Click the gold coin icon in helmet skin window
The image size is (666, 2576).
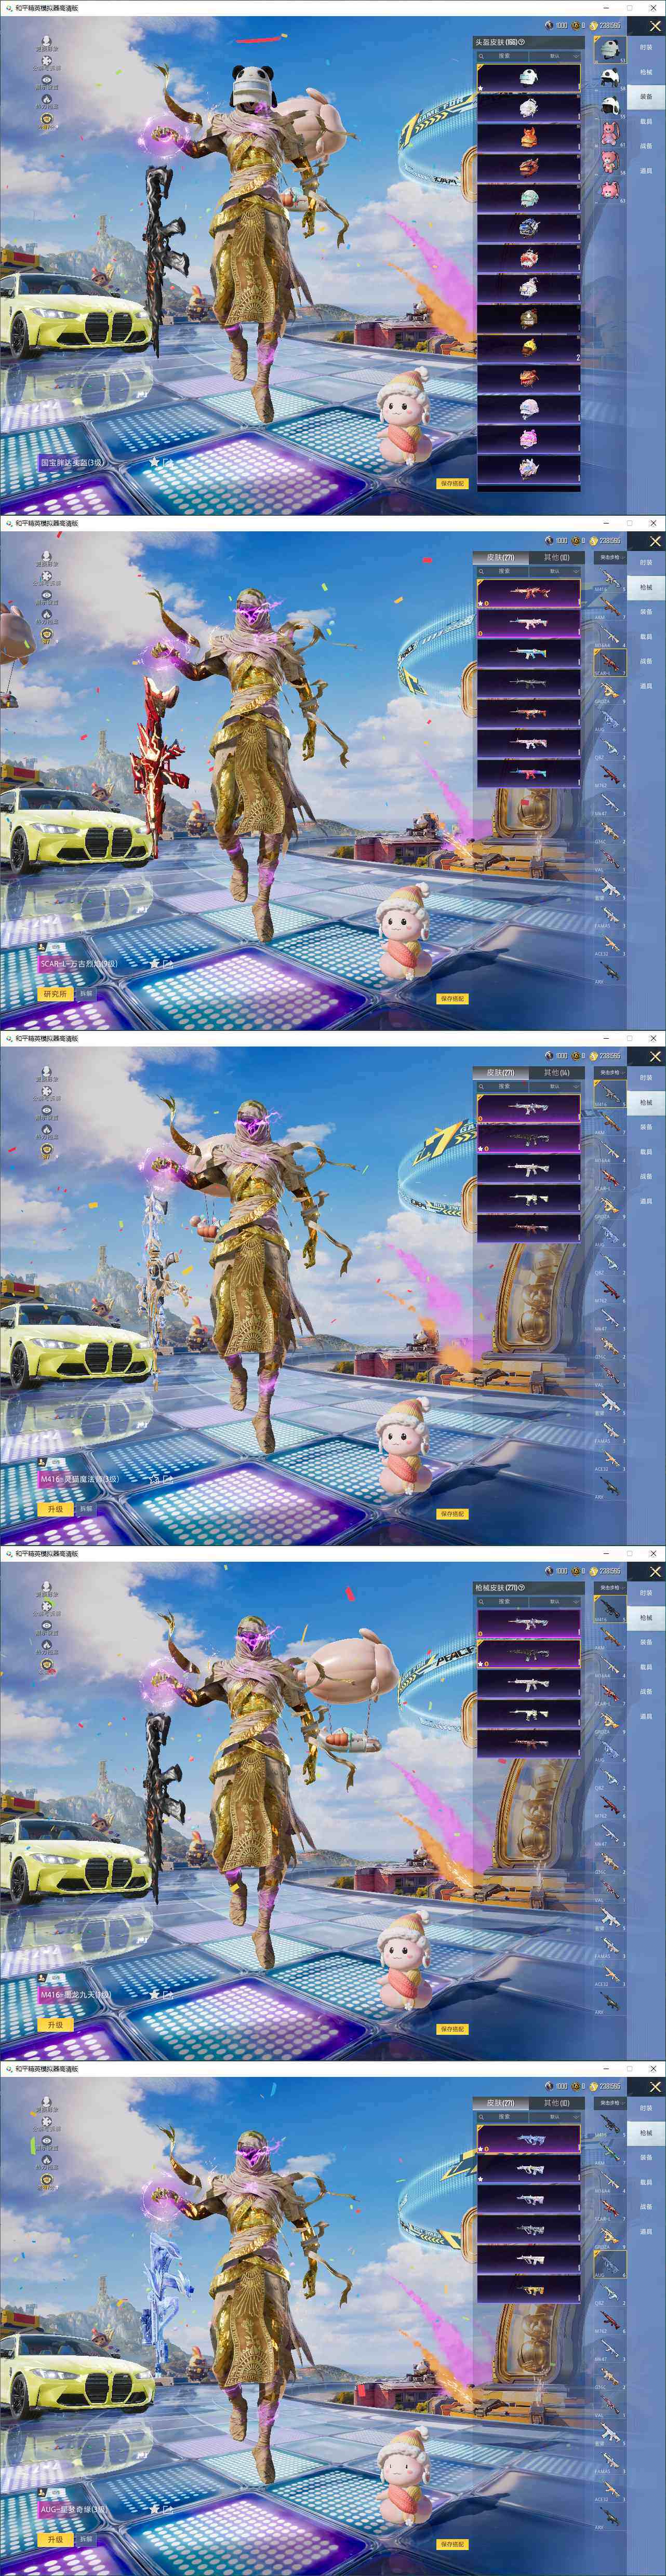coord(593,25)
